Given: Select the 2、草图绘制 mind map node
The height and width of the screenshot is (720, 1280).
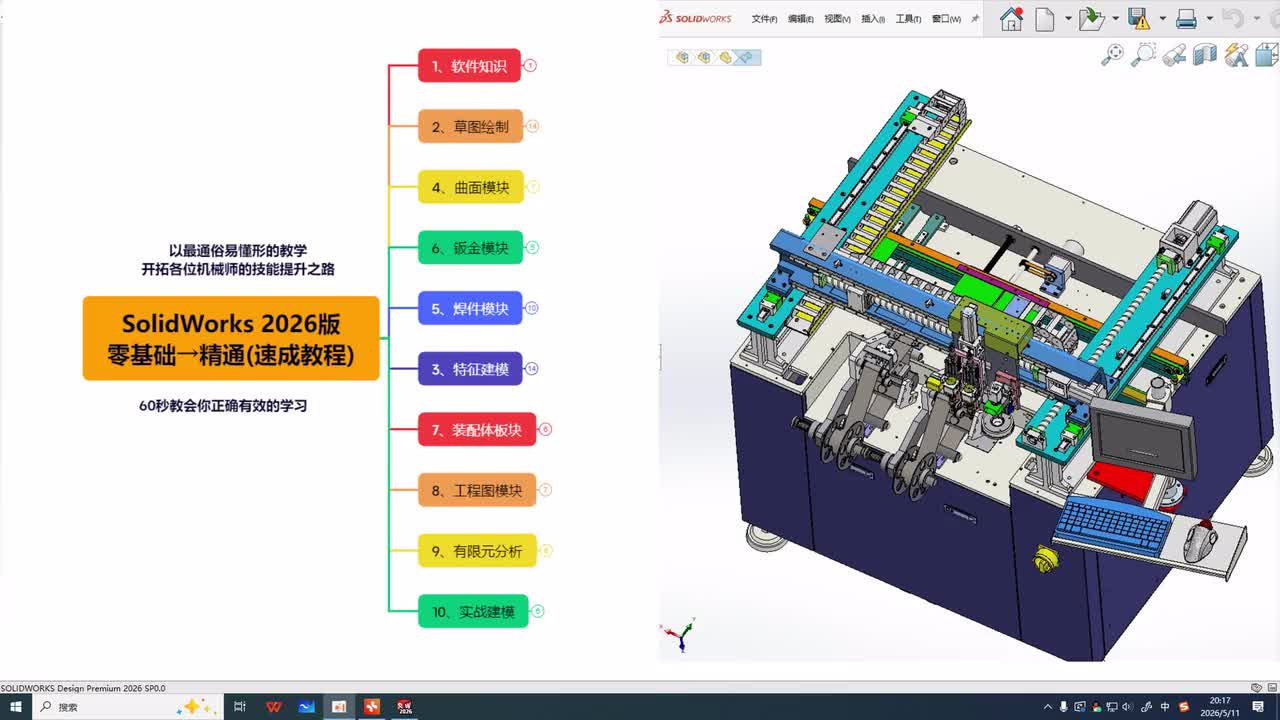Looking at the screenshot, I should point(470,127).
